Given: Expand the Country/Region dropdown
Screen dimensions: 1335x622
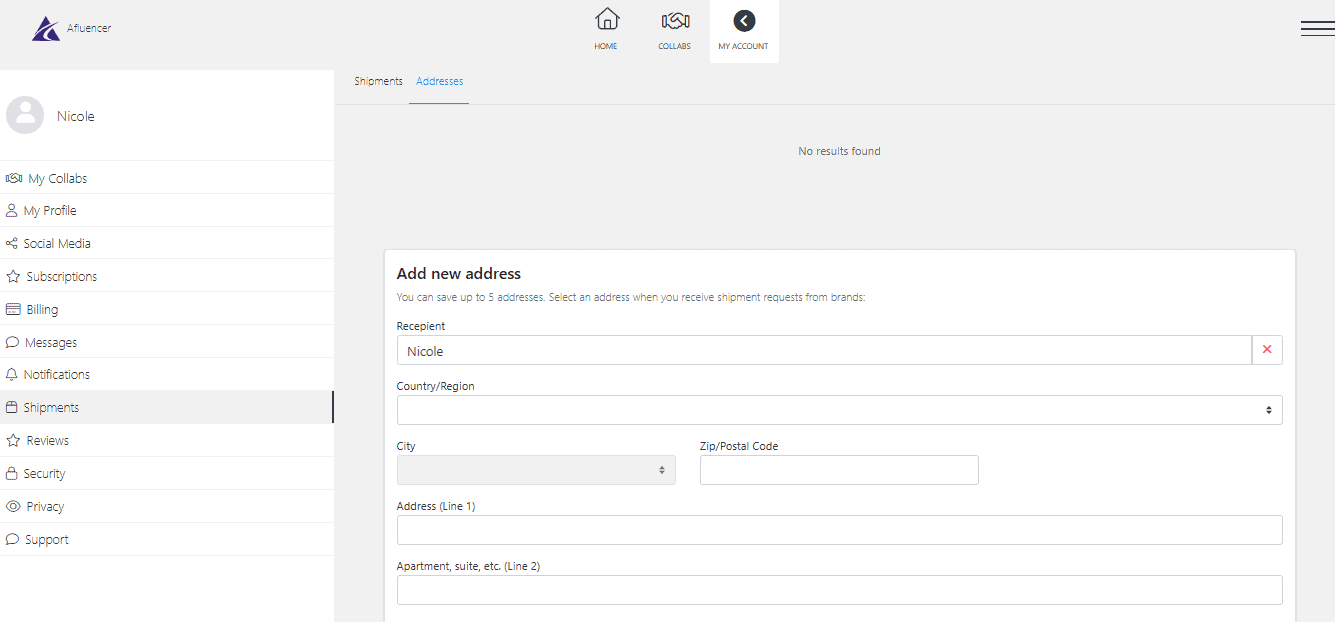Looking at the screenshot, I should coord(838,410).
